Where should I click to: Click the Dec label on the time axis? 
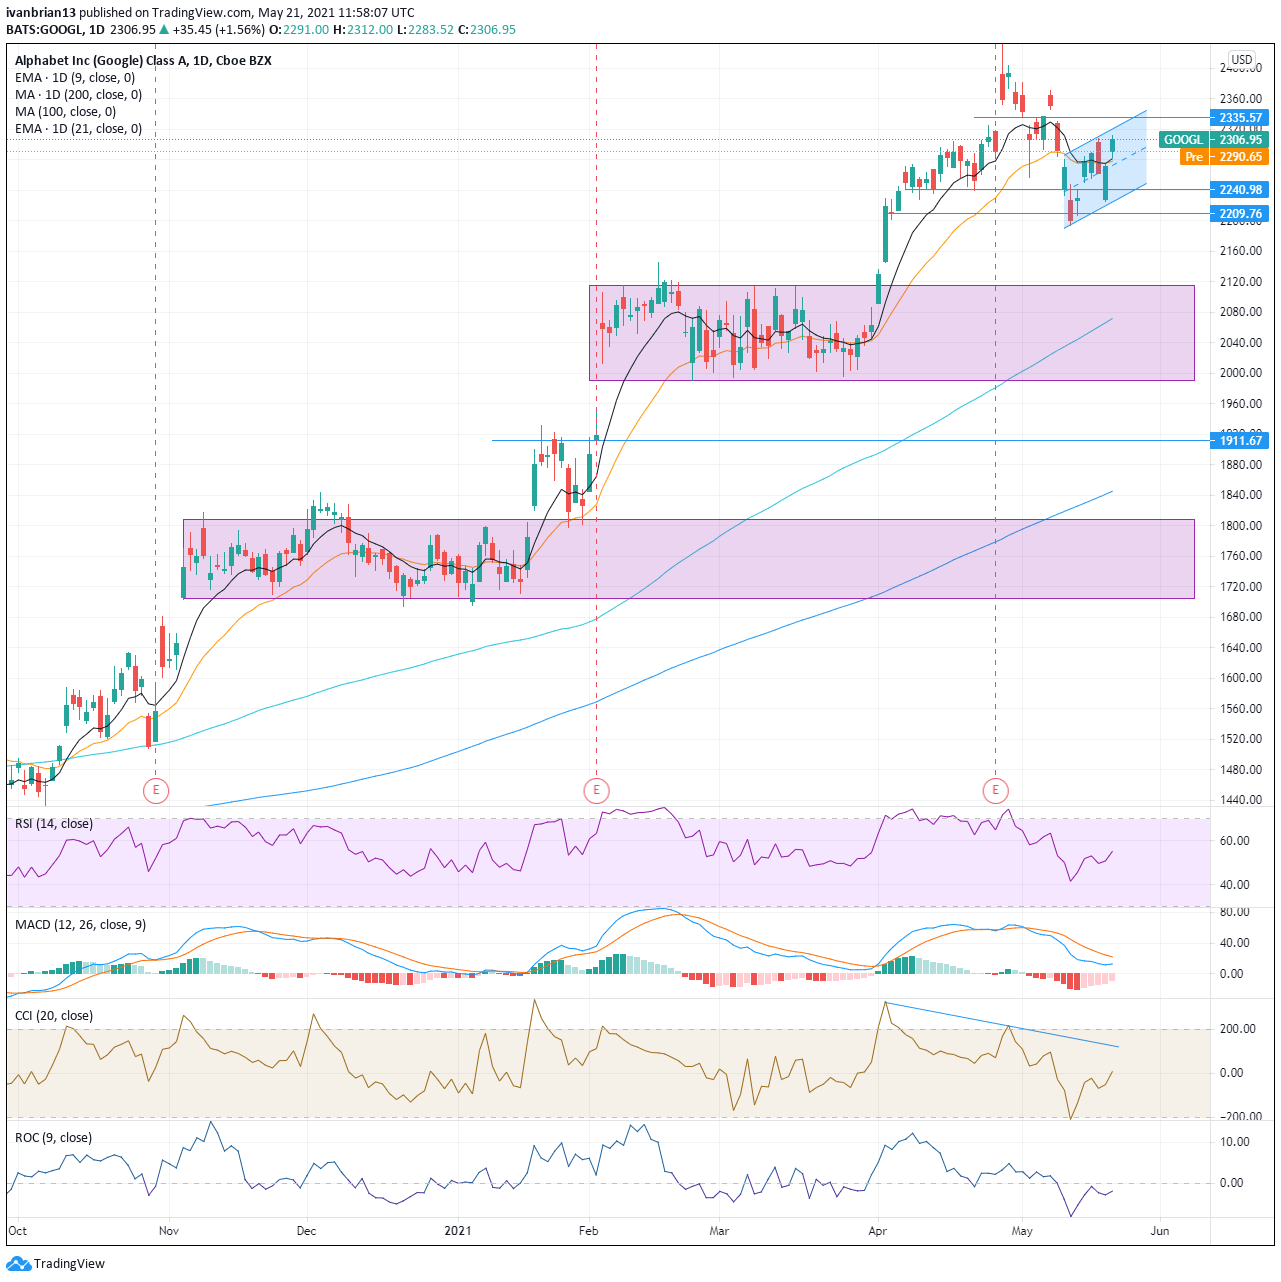coord(307,1231)
